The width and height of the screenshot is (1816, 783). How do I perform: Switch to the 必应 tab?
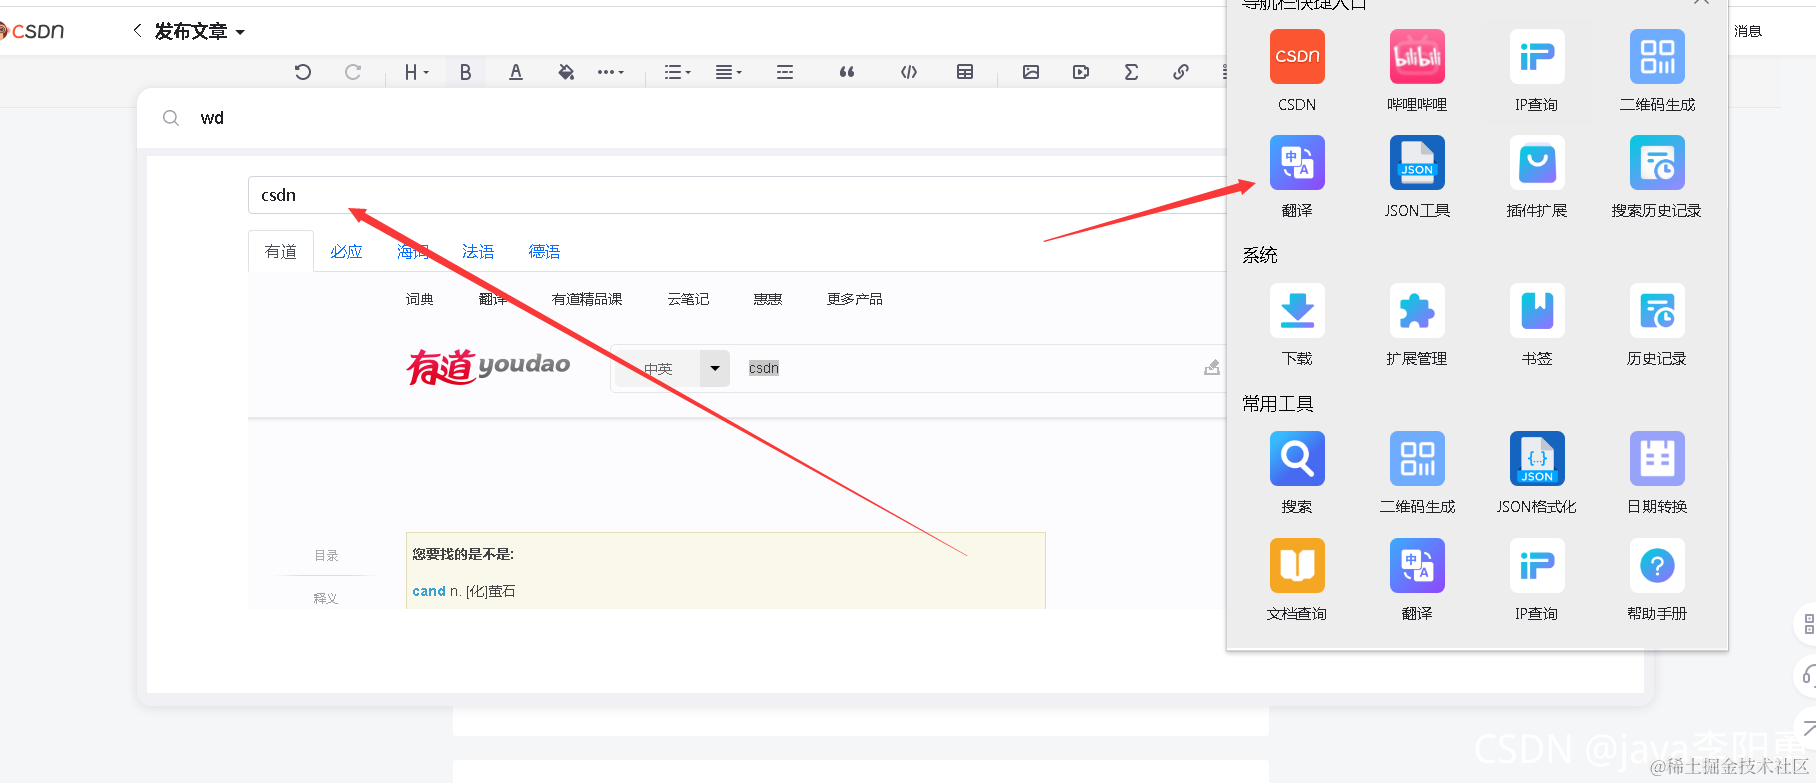(x=346, y=251)
